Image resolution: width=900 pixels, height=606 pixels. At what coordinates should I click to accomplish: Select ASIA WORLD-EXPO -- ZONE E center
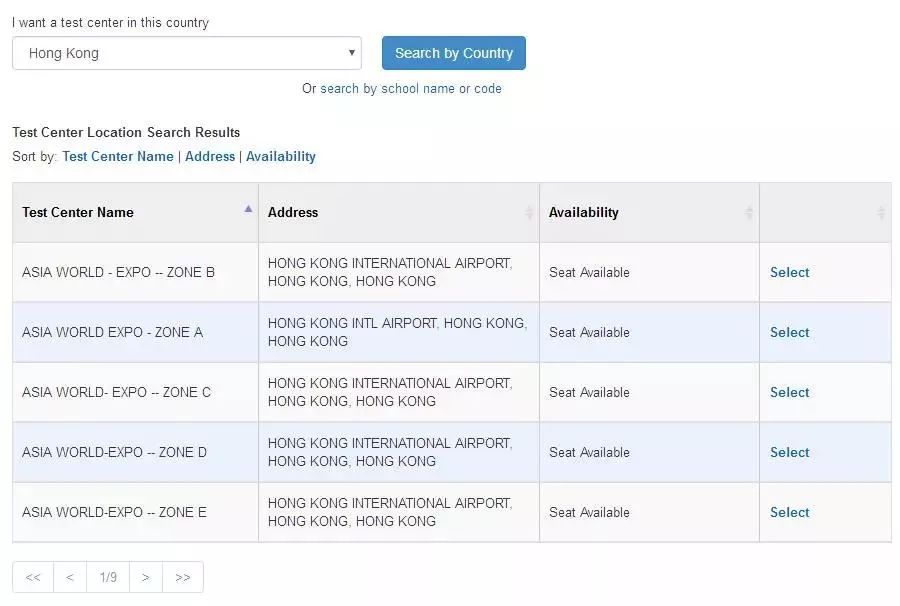(789, 512)
